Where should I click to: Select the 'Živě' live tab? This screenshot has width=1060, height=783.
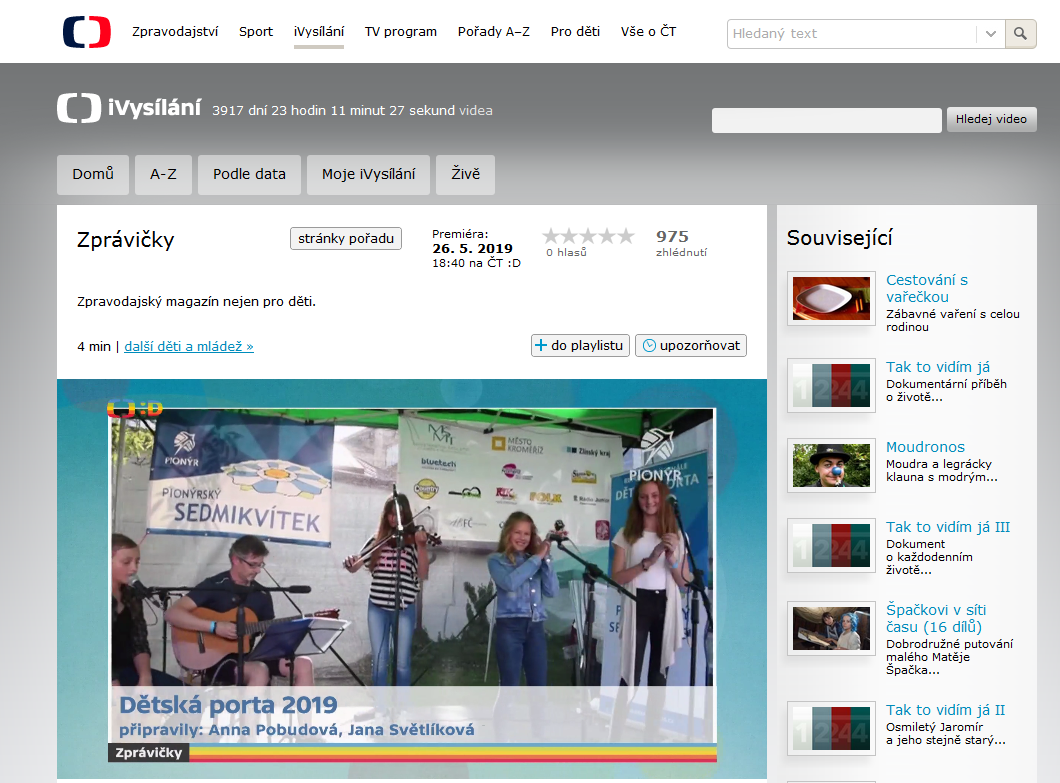(x=465, y=174)
